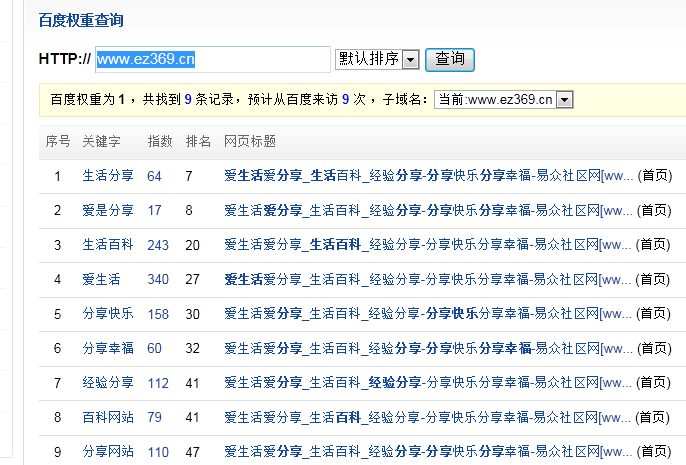The width and height of the screenshot is (686, 465).
Task: Click keyword link 生活分享
Action: coord(107,176)
